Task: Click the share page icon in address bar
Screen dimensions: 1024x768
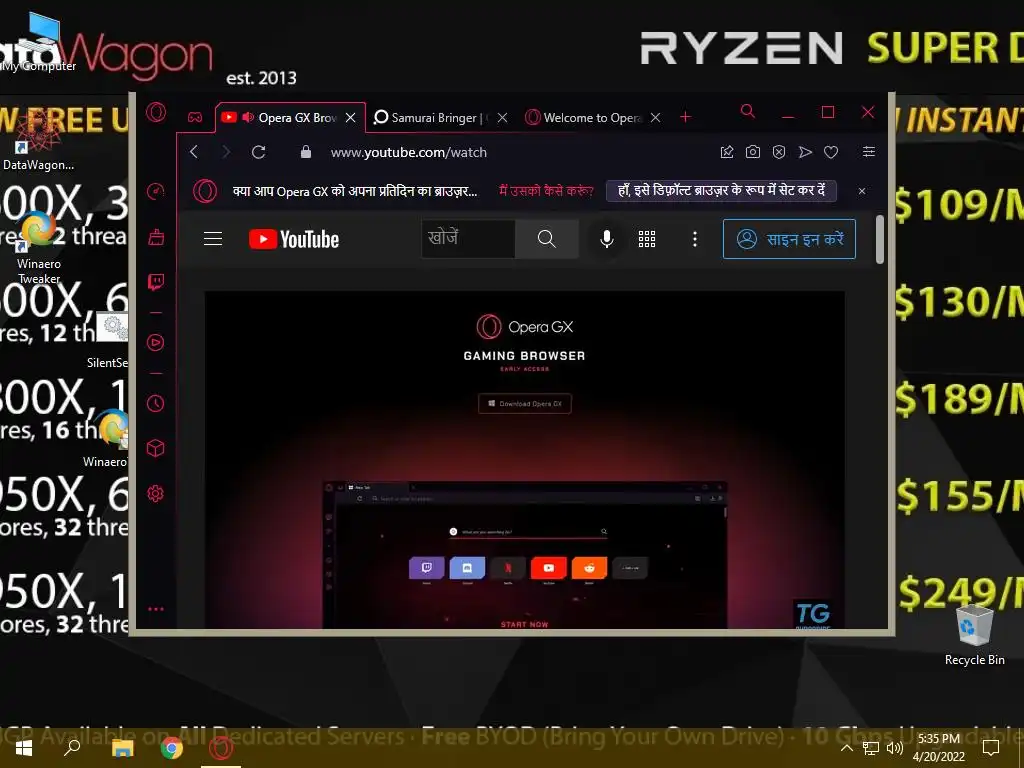Action: tap(727, 152)
